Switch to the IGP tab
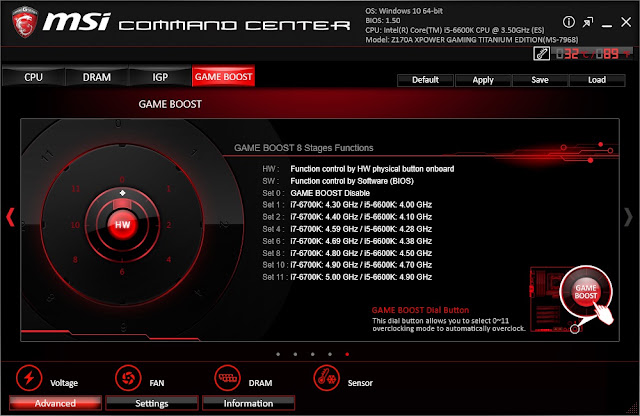The height and width of the screenshot is (416, 640). (x=160, y=77)
